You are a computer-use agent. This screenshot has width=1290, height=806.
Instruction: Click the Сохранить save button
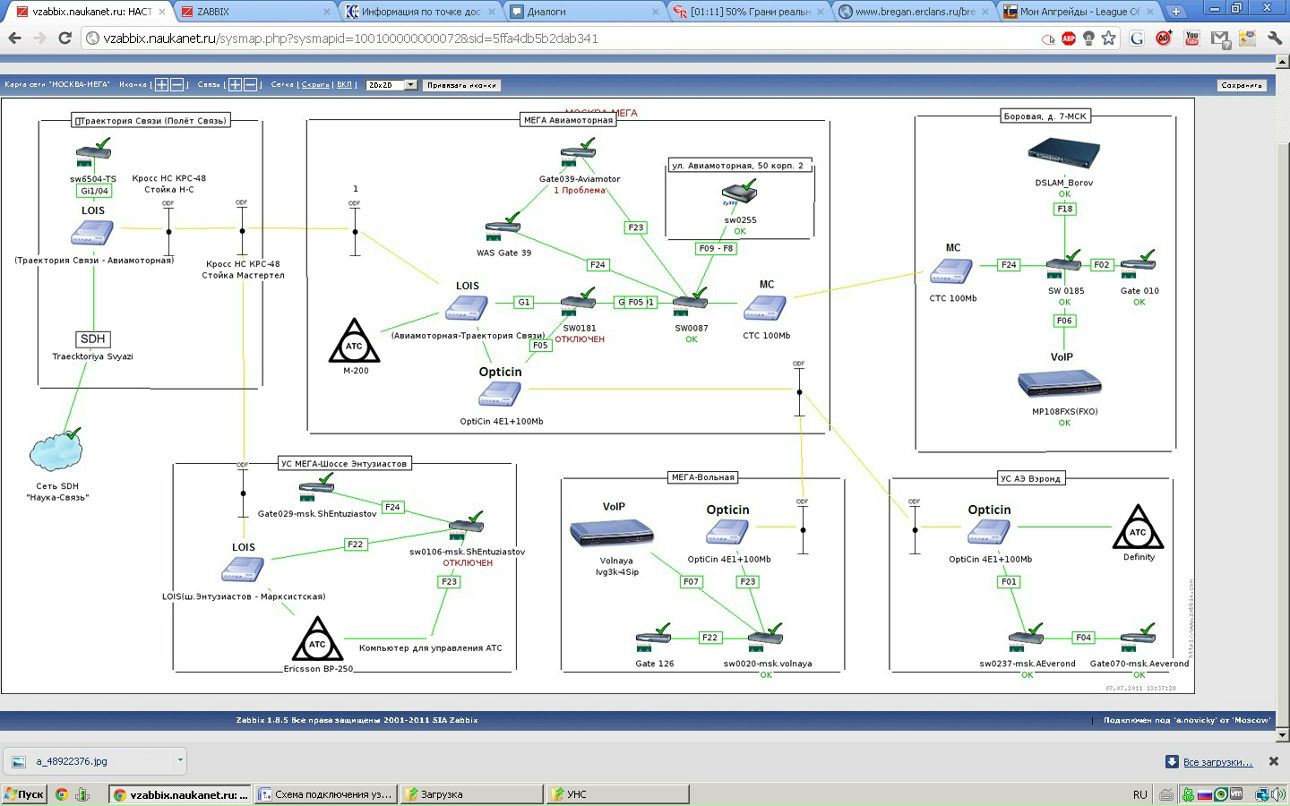click(x=1241, y=85)
